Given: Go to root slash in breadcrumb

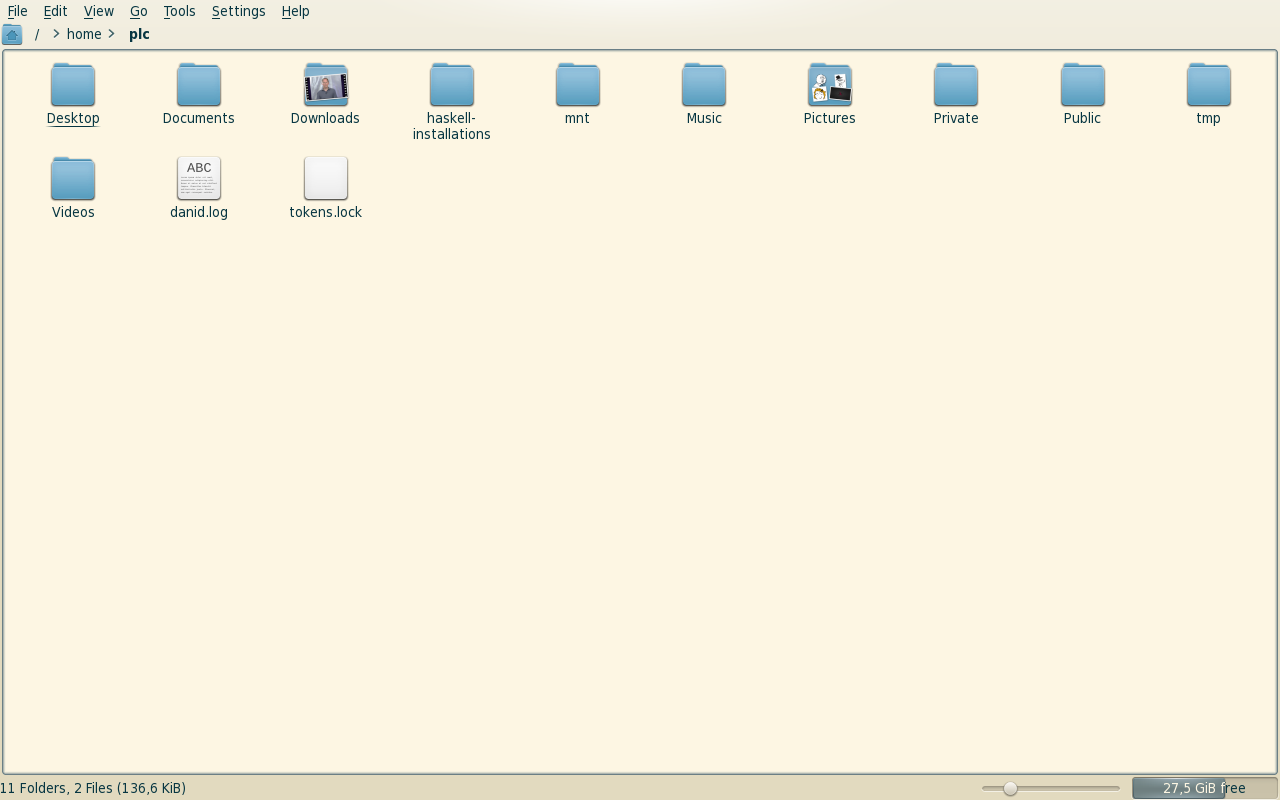Looking at the screenshot, I should coord(37,34).
